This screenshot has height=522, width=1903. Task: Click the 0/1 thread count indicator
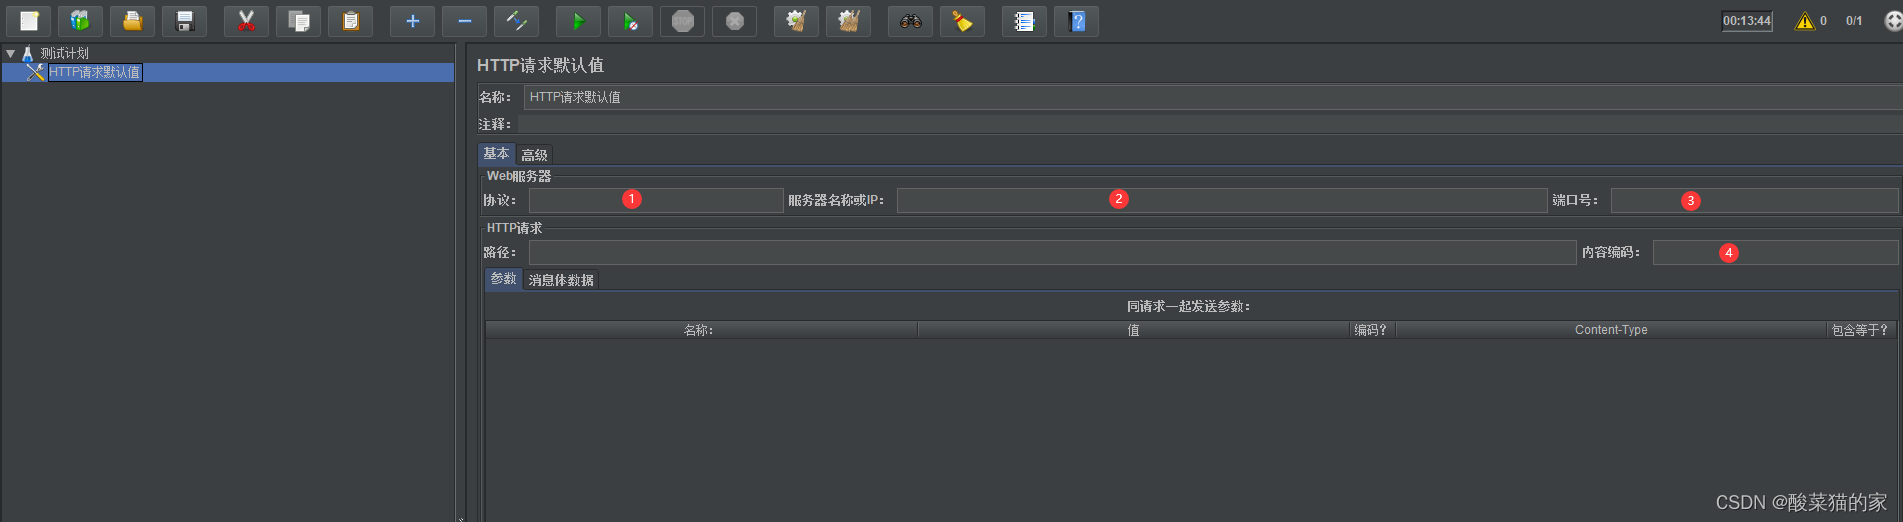(1854, 21)
